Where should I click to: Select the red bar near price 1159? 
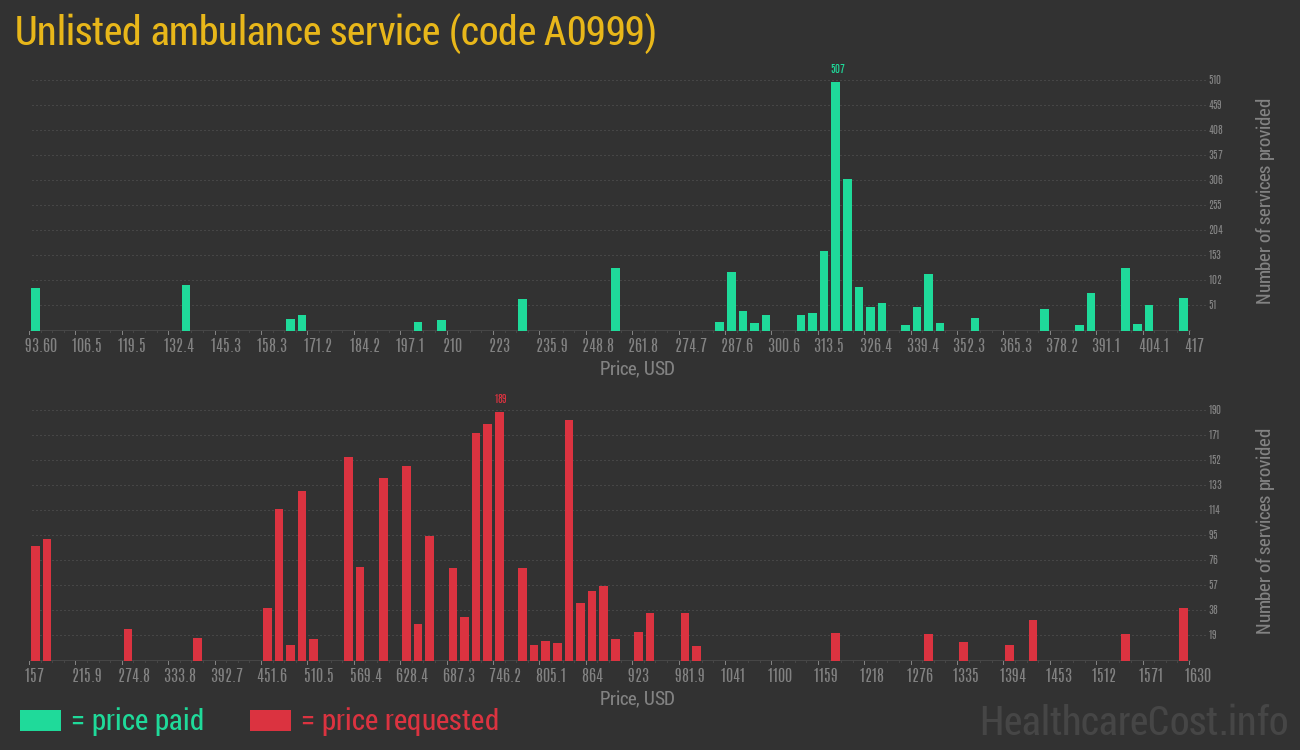(835, 646)
